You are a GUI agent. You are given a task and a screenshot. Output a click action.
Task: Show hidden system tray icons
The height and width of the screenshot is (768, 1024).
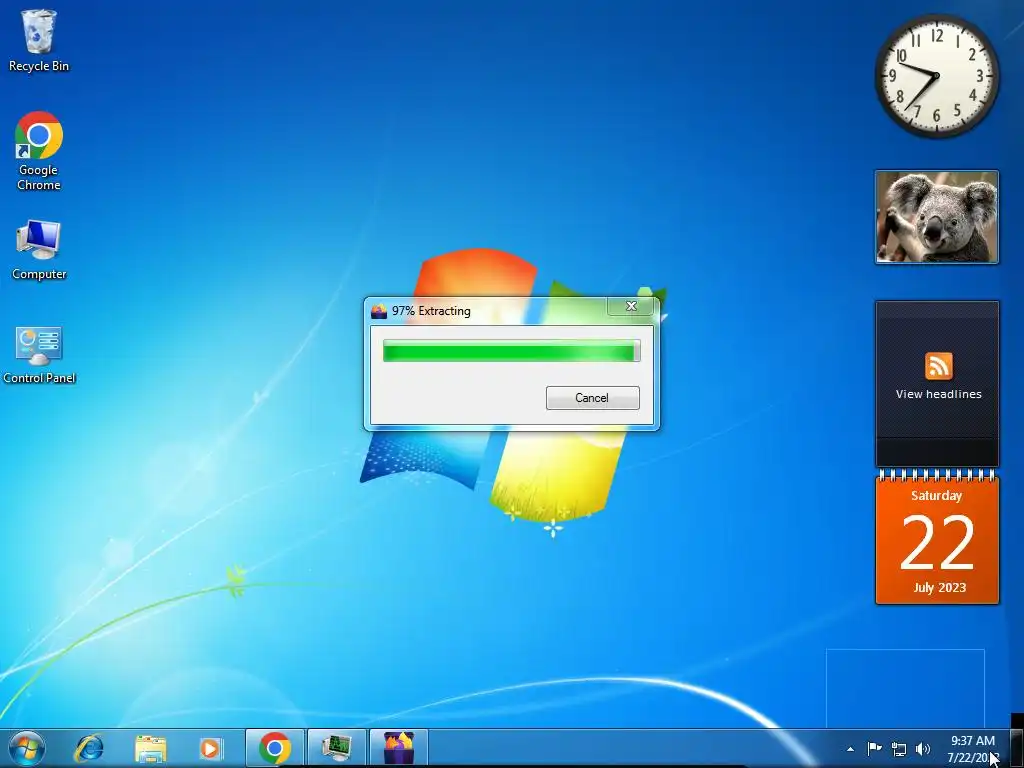(x=850, y=749)
